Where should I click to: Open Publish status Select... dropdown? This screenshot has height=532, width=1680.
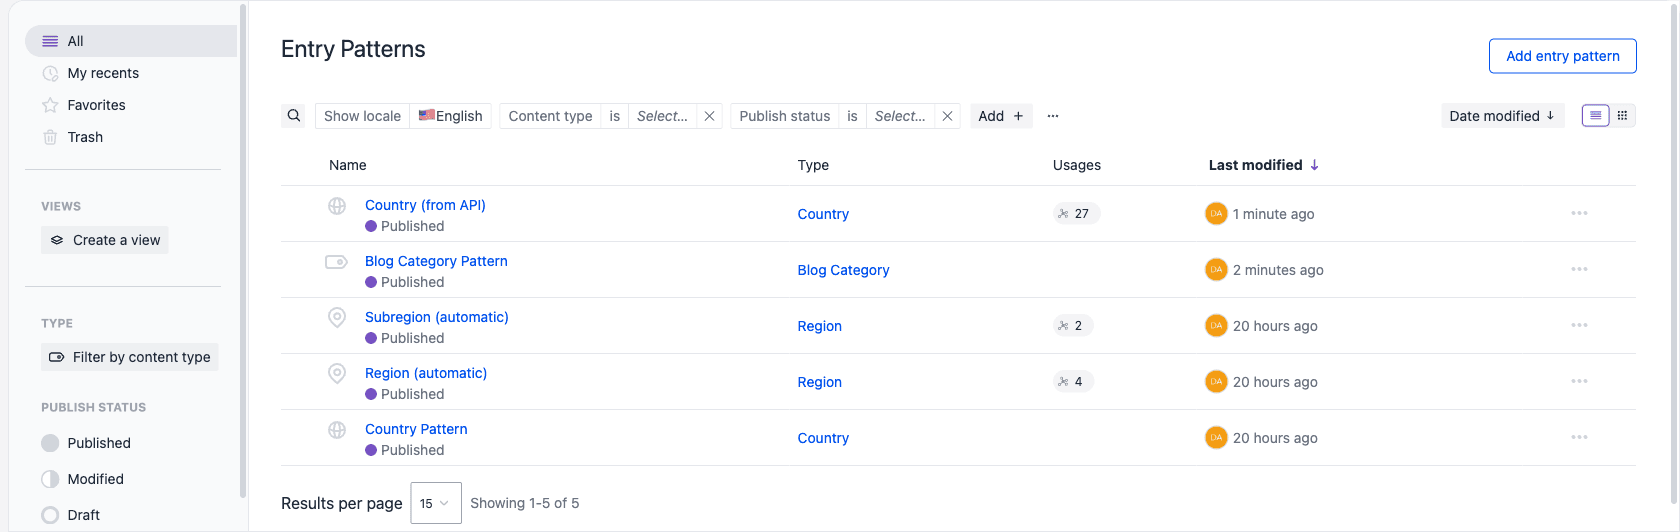click(x=900, y=116)
